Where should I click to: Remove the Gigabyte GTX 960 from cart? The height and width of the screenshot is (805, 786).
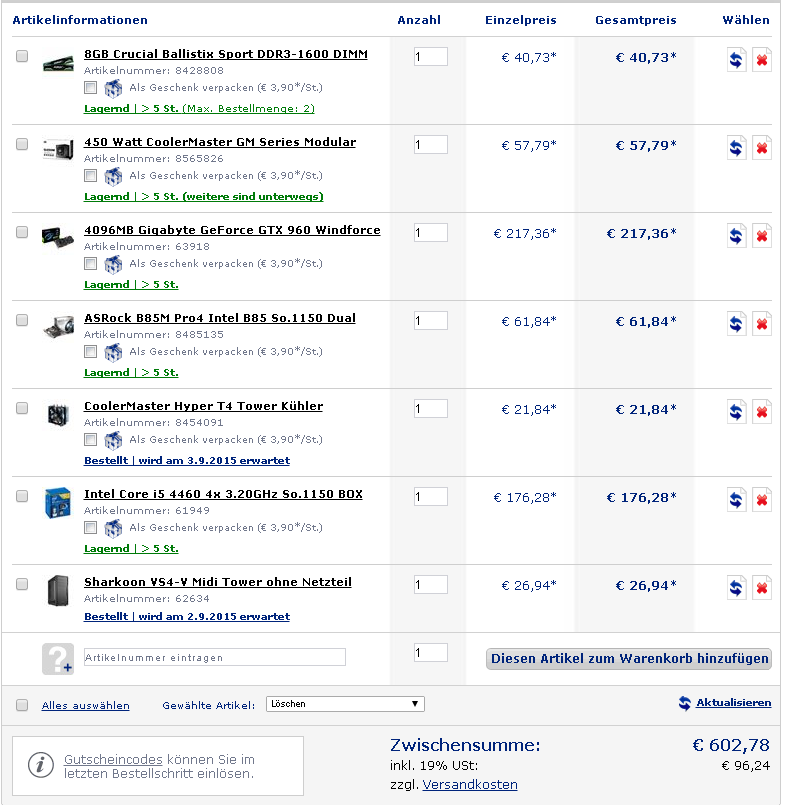(762, 236)
